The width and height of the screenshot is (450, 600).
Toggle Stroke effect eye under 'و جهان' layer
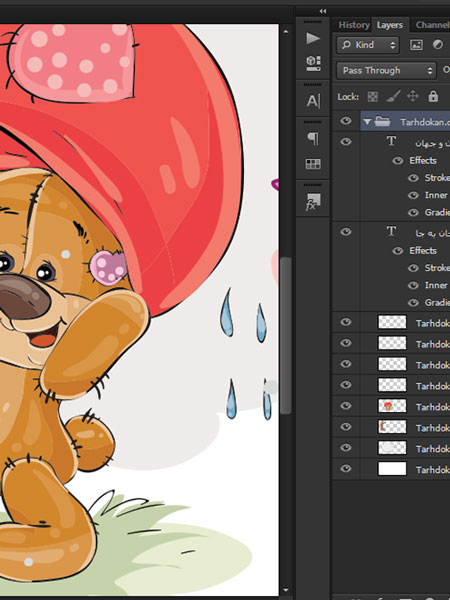point(413,178)
